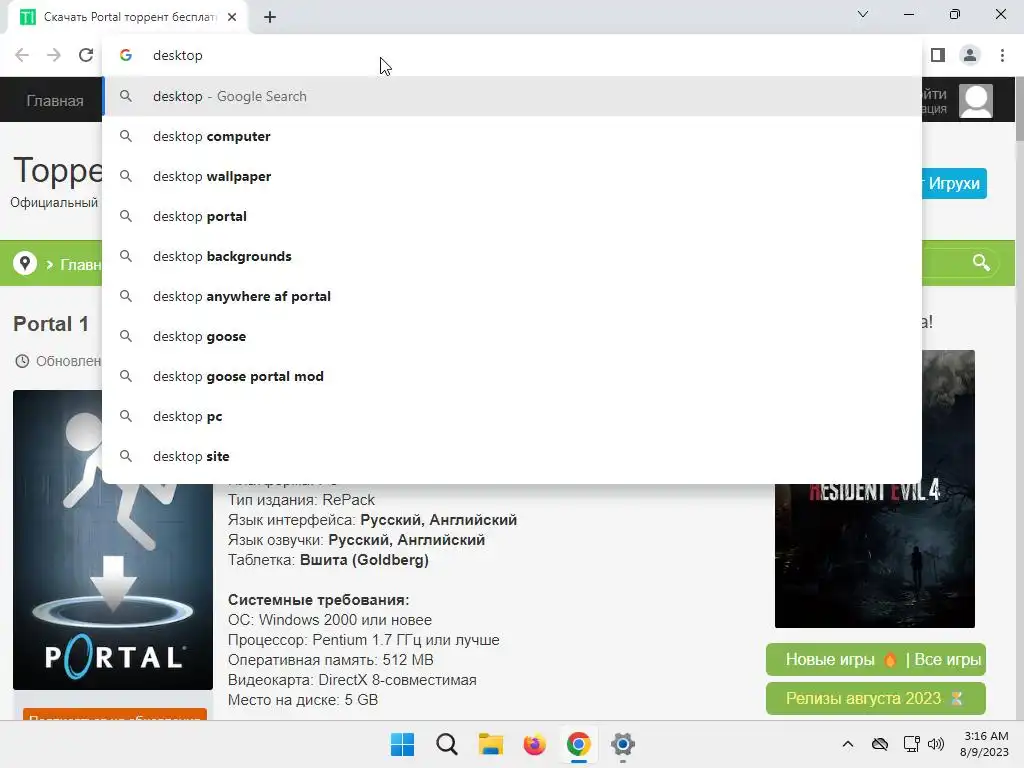1024x768 pixels.
Task: Open Settings gear in taskbar
Action: point(622,744)
